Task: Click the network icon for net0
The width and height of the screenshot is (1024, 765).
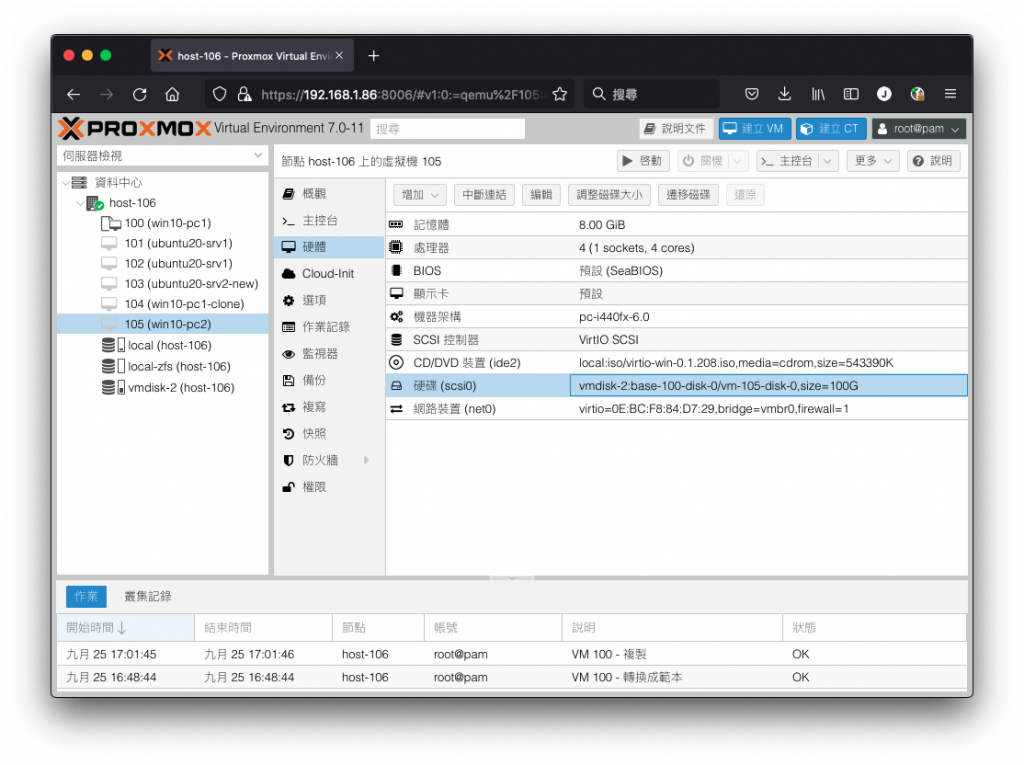Action: click(396, 408)
